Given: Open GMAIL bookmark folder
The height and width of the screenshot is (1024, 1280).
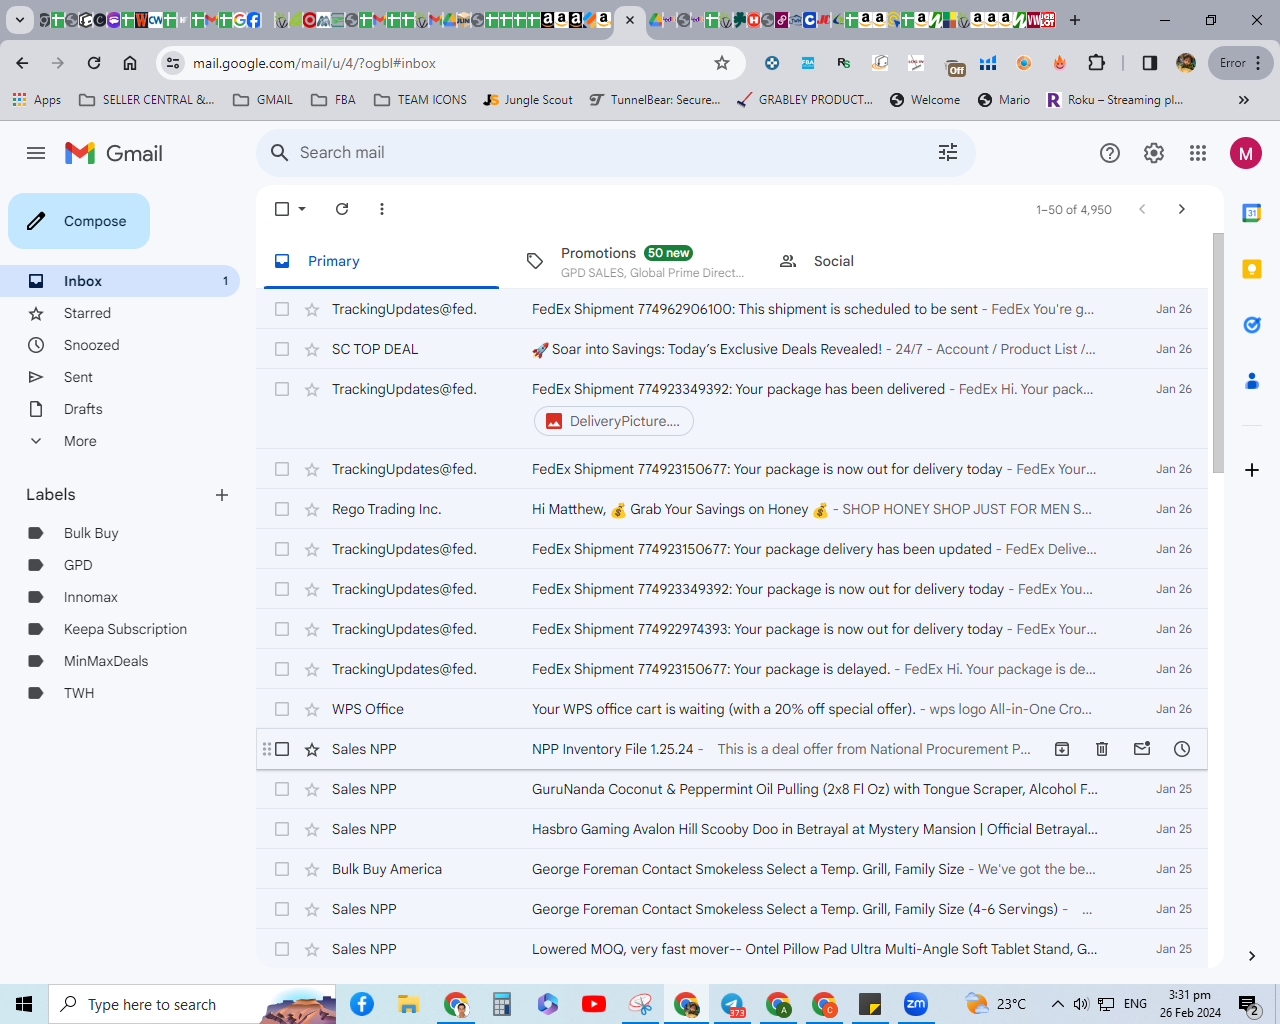Looking at the screenshot, I should coord(263,100).
